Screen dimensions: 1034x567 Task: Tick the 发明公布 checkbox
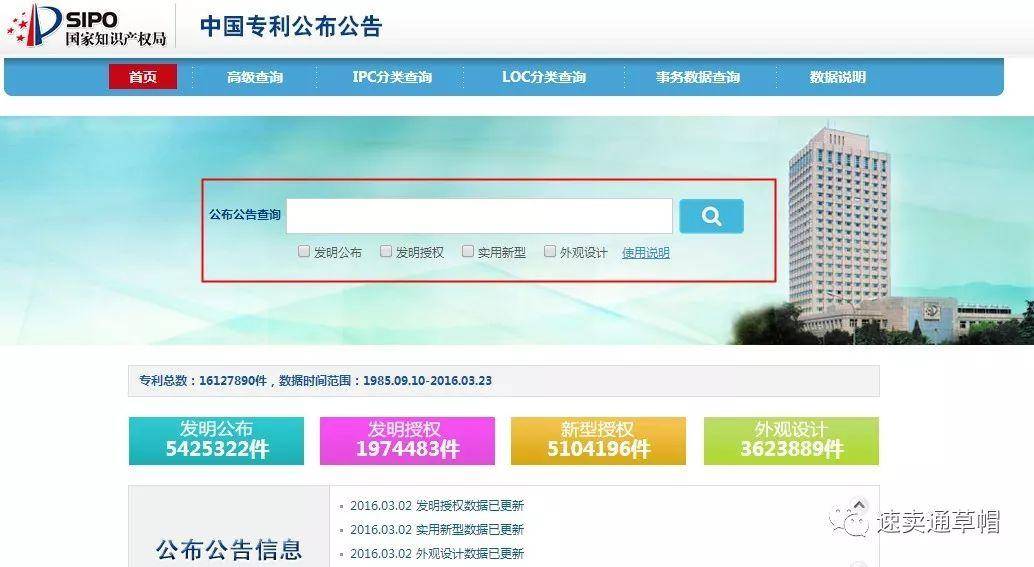click(x=303, y=251)
